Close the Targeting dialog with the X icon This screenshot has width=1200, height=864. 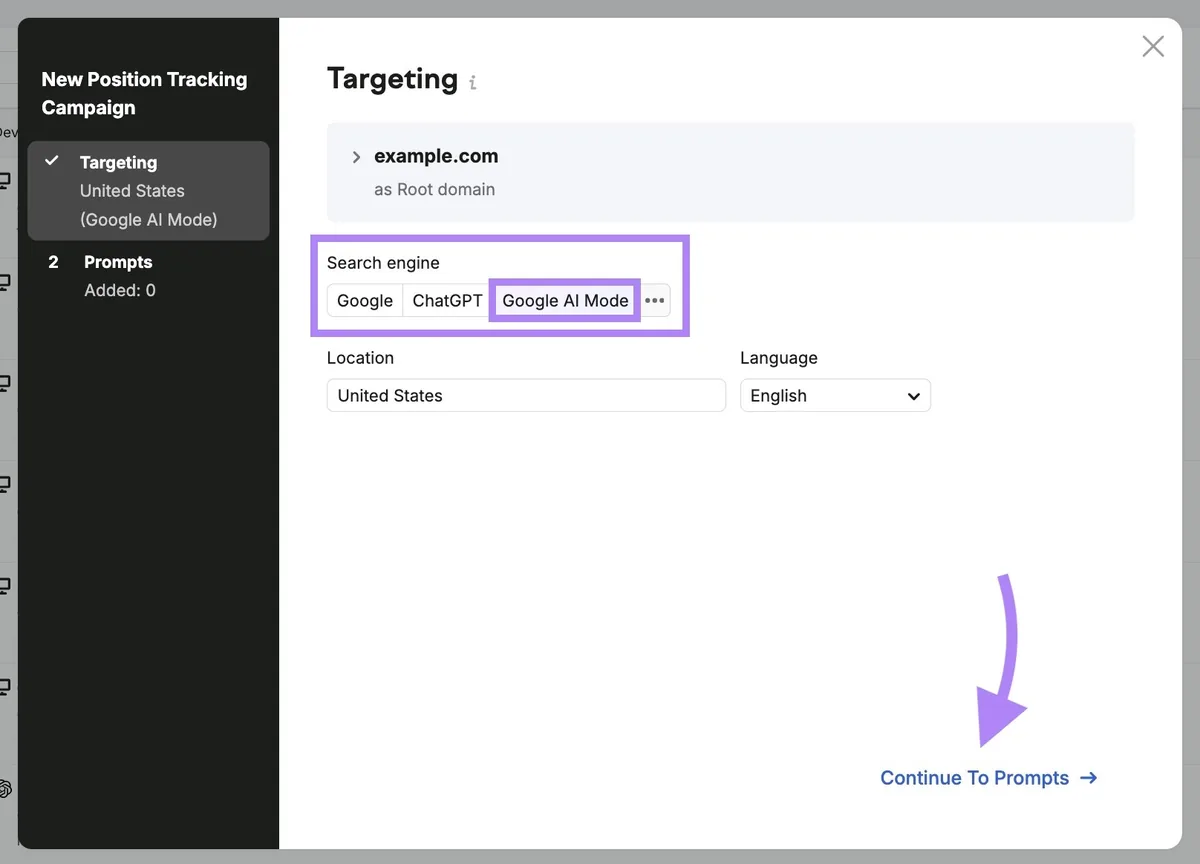tap(1153, 46)
